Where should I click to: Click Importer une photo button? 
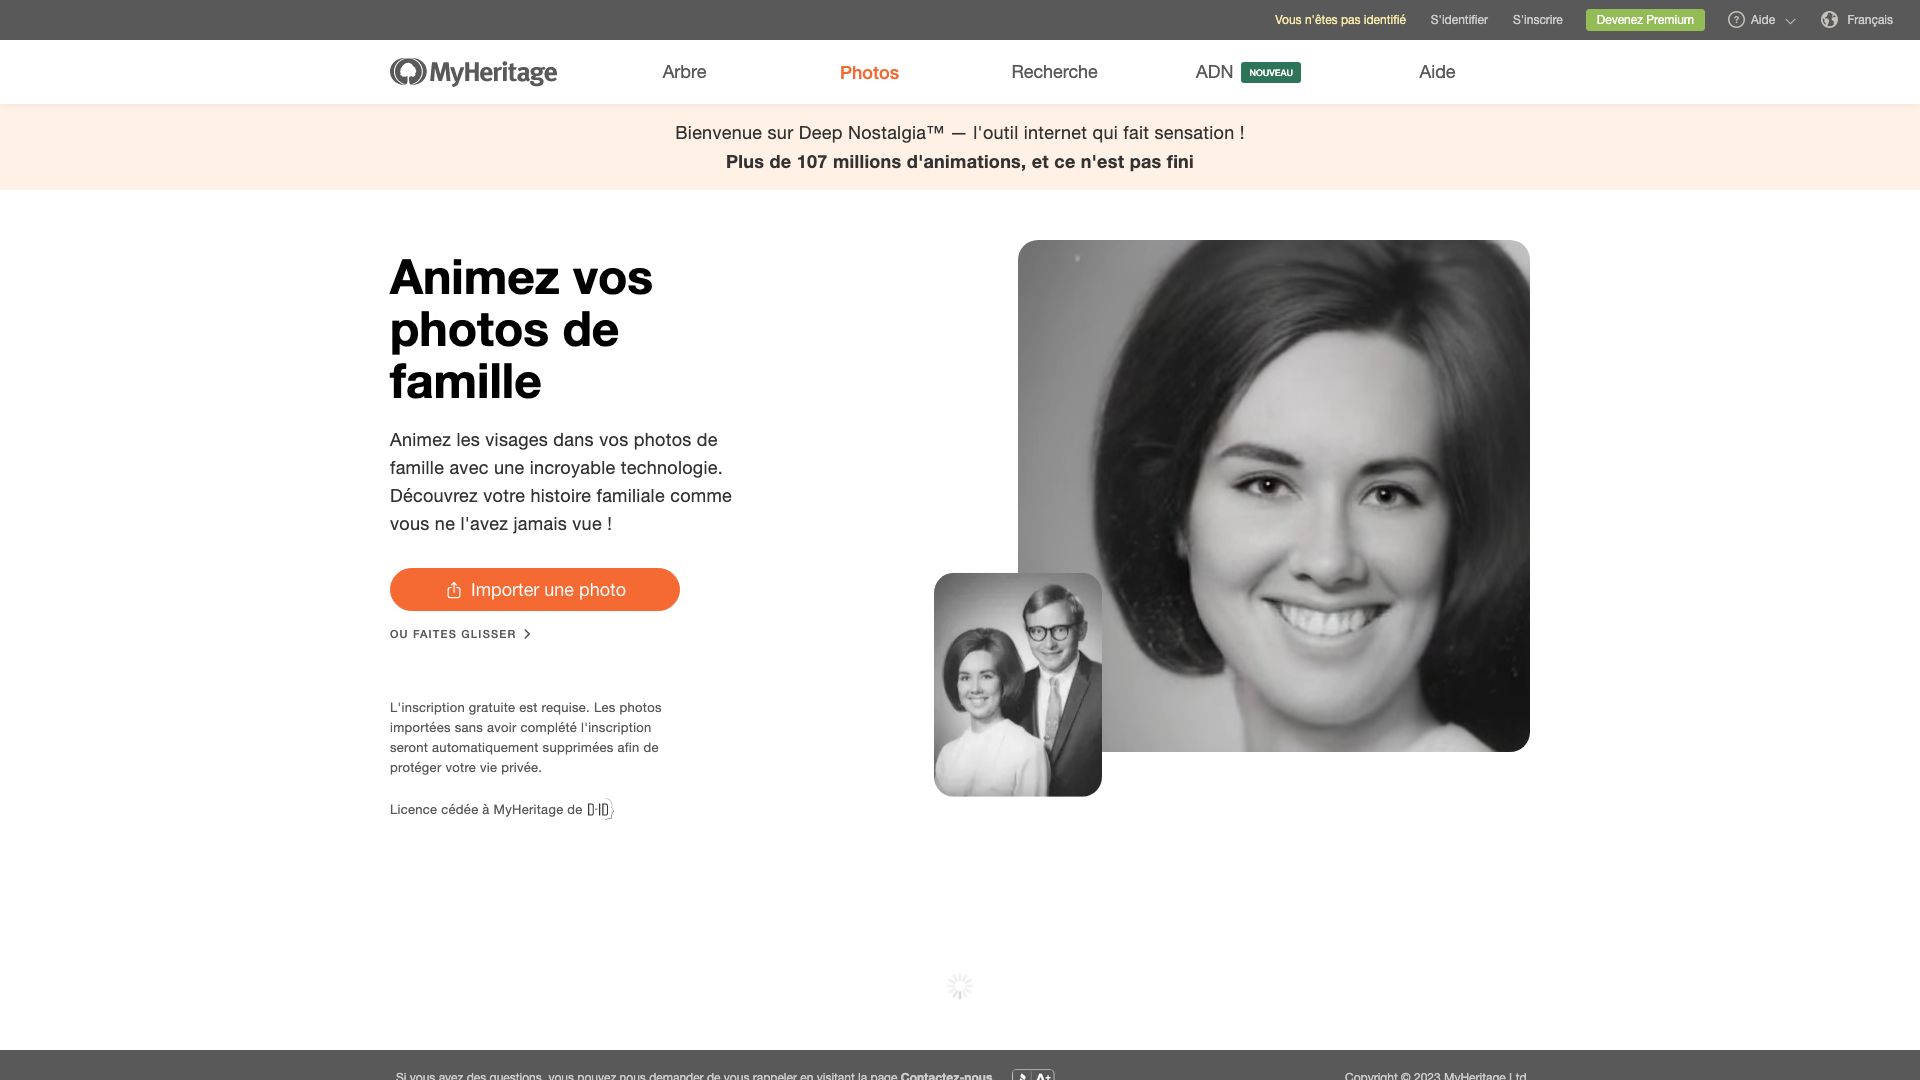tap(535, 590)
